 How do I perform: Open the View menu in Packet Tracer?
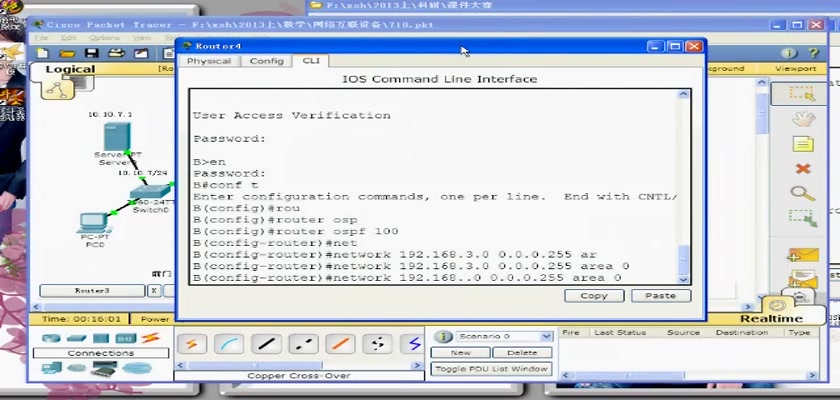(x=141, y=38)
